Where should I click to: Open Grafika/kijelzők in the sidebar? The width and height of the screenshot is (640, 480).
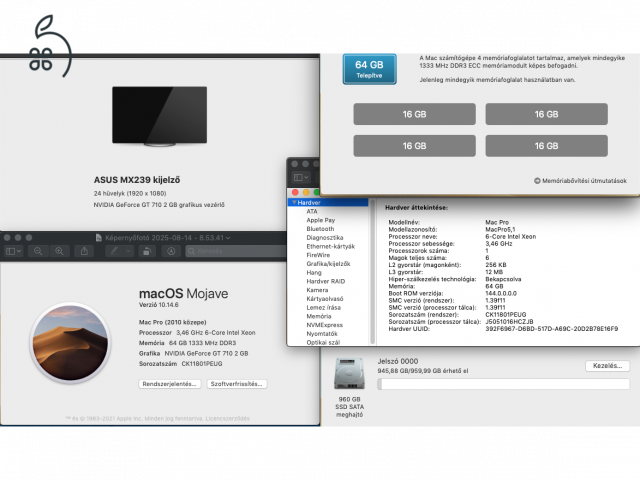pos(328,264)
